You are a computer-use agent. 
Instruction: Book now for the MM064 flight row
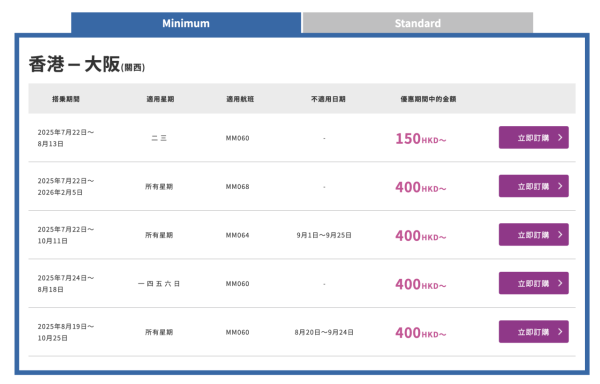tap(533, 235)
